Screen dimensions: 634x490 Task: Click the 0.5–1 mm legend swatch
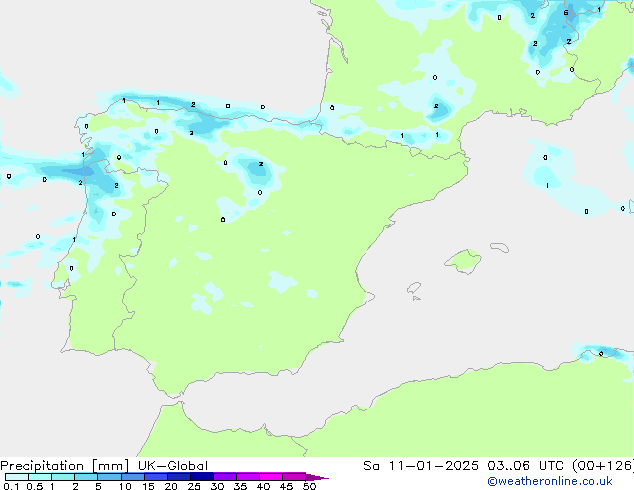(x=40, y=477)
